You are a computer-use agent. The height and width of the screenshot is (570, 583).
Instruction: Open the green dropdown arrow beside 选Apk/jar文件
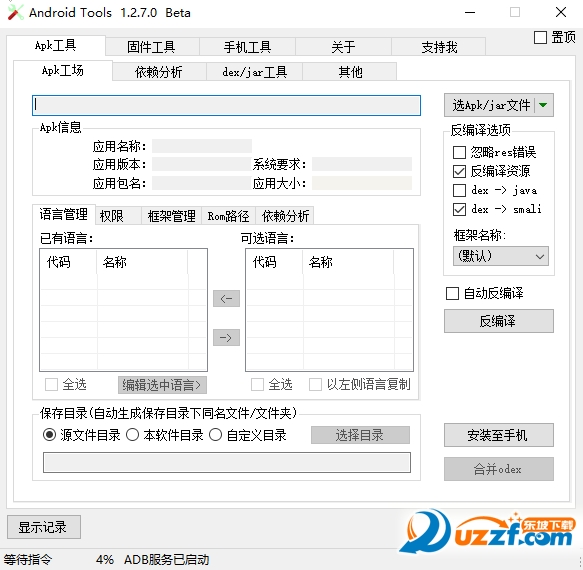tap(543, 105)
